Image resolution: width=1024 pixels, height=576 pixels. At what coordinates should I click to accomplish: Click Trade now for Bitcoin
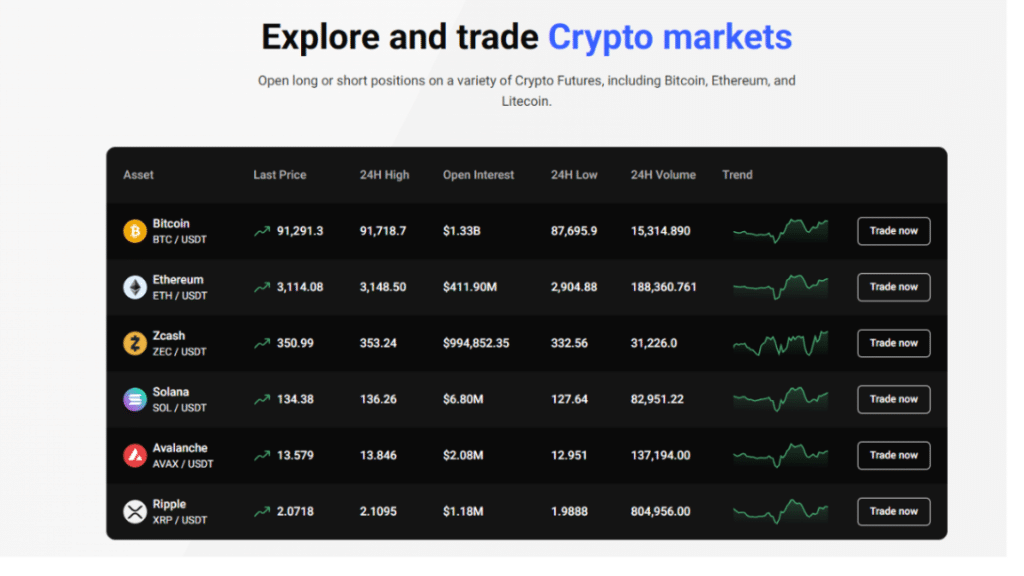(893, 230)
